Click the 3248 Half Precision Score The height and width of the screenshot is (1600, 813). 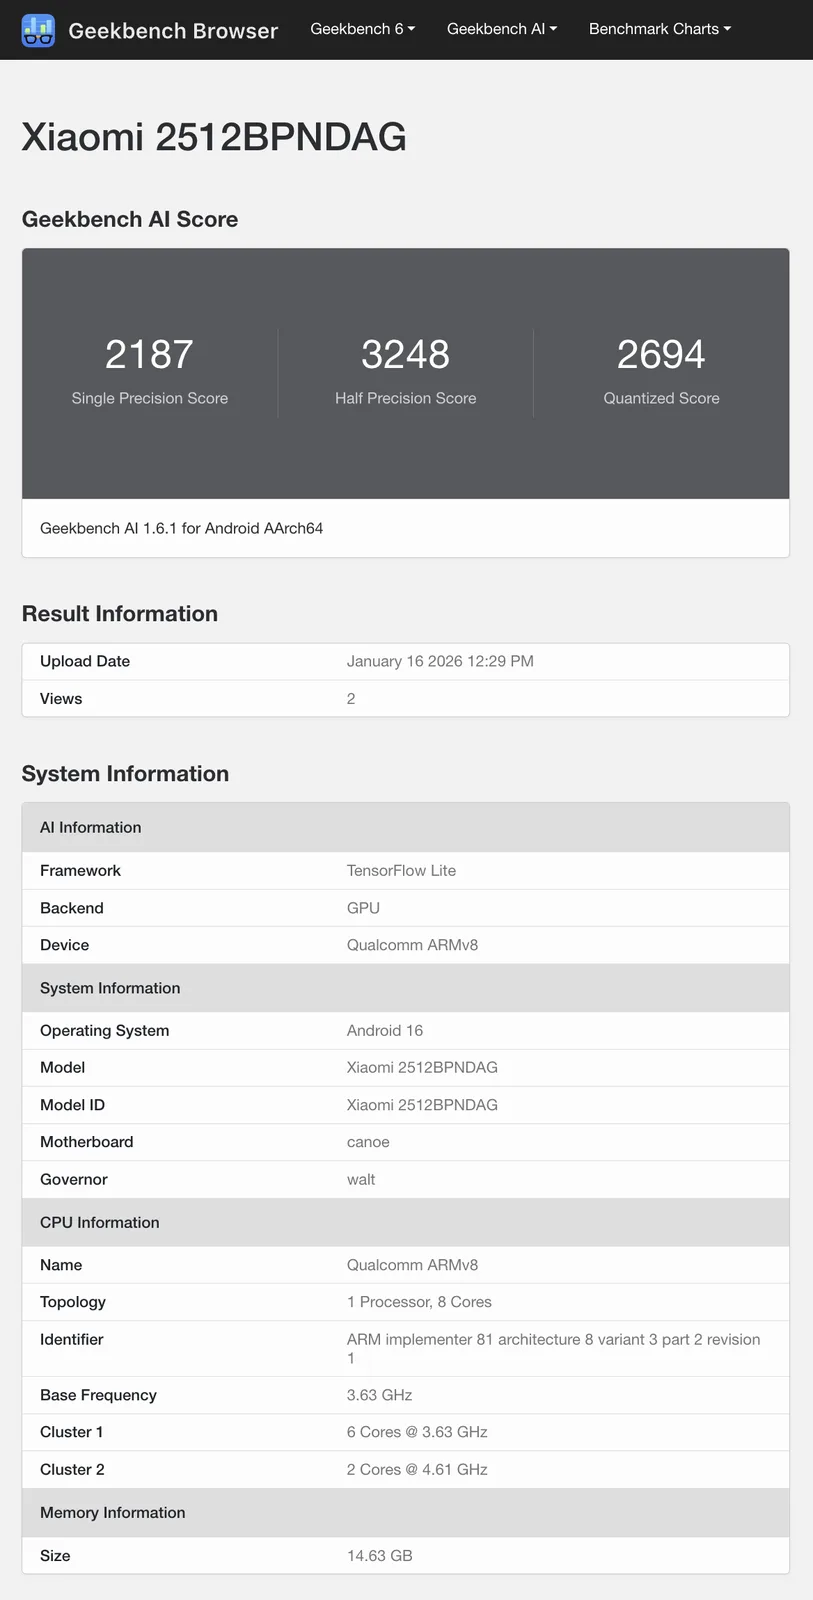(x=405, y=355)
